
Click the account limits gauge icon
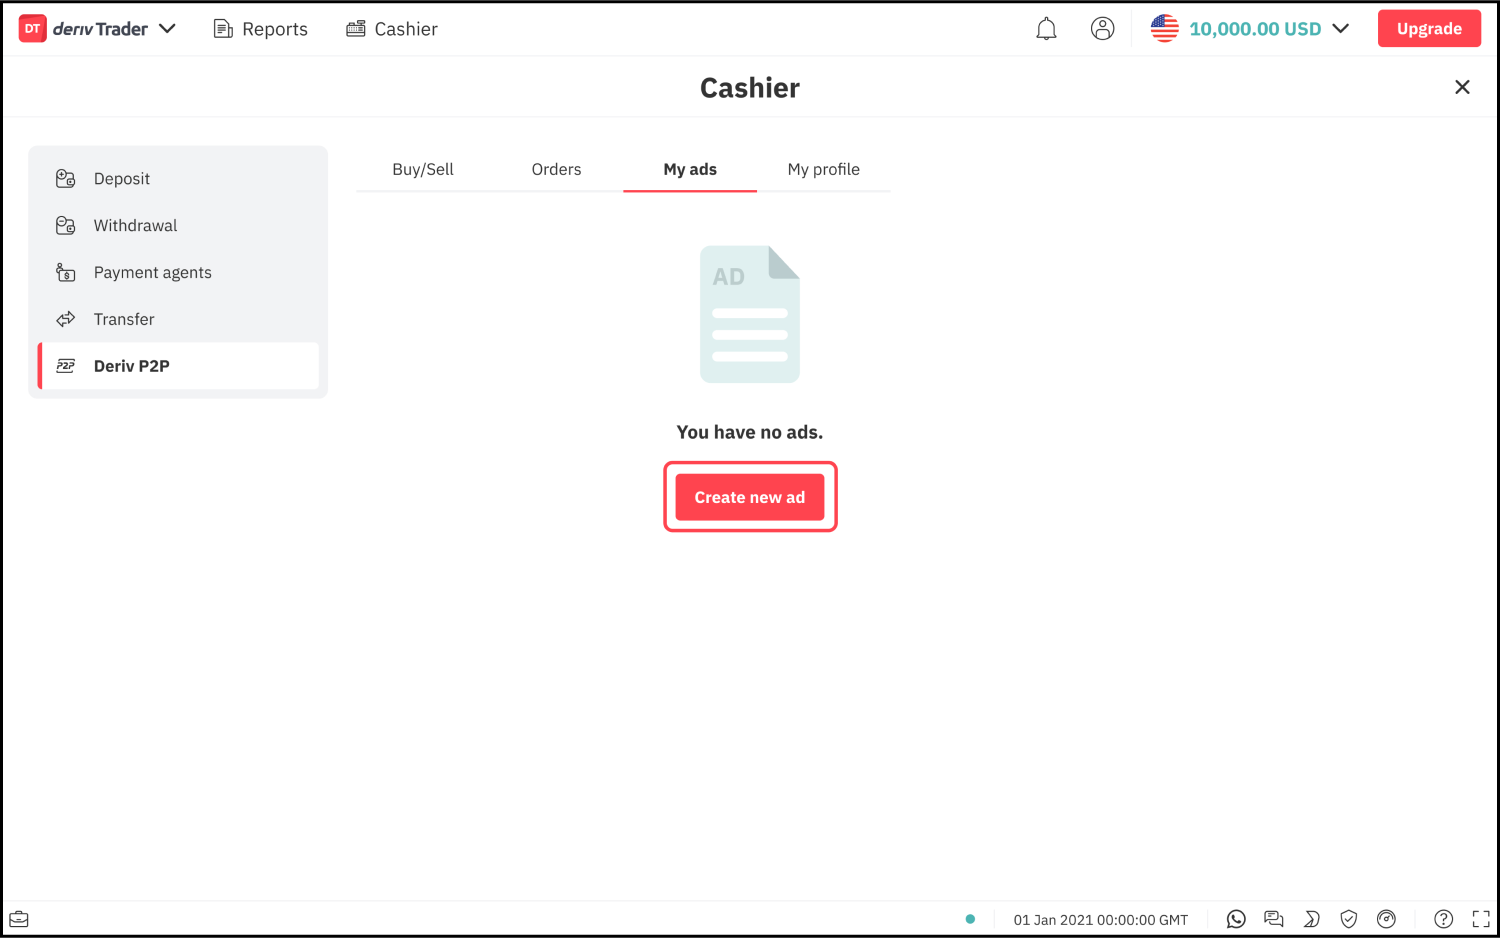point(1386,919)
